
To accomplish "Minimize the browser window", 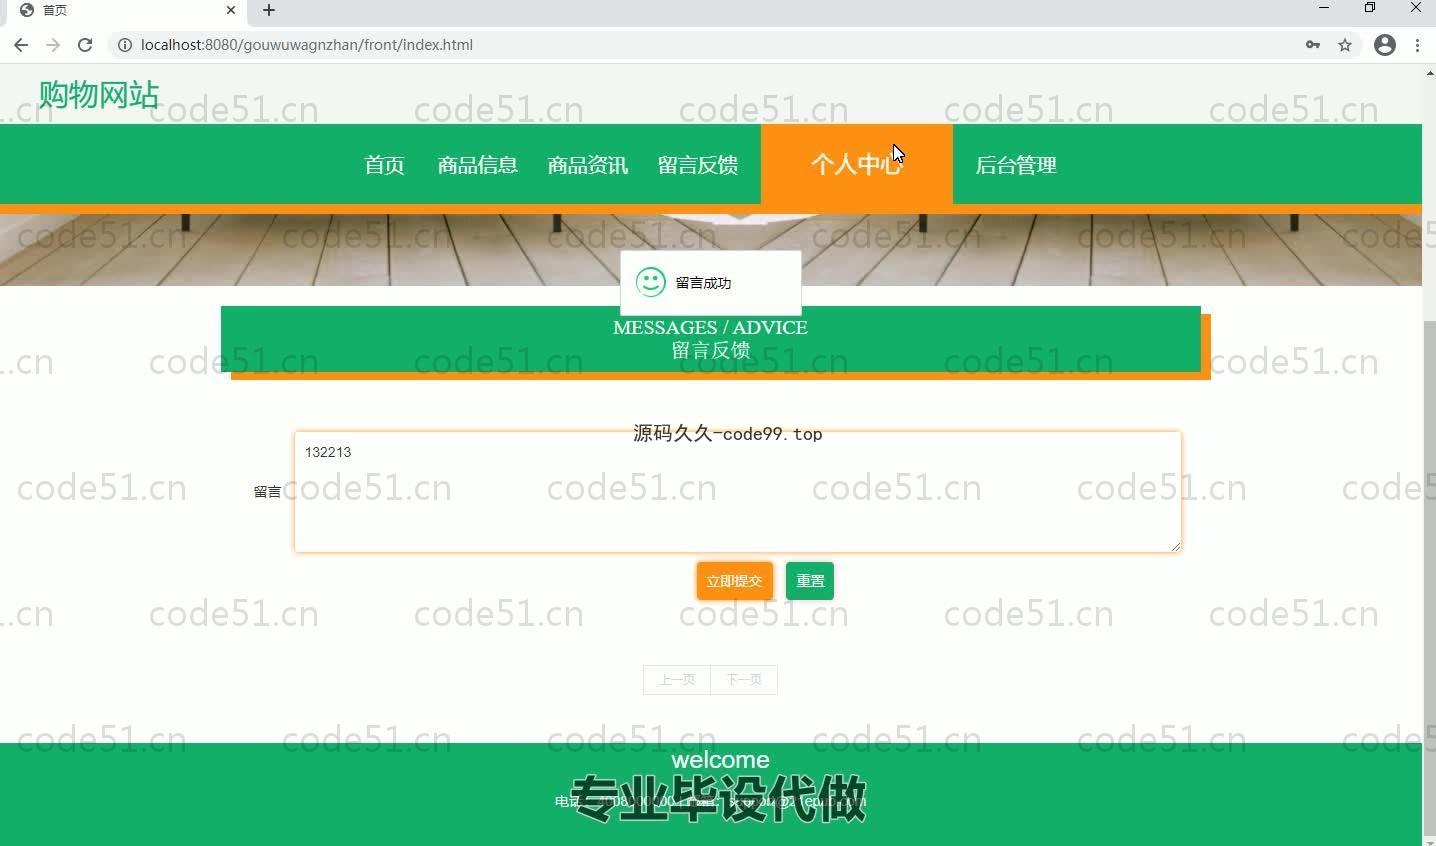I will pyautogui.click(x=1324, y=8).
